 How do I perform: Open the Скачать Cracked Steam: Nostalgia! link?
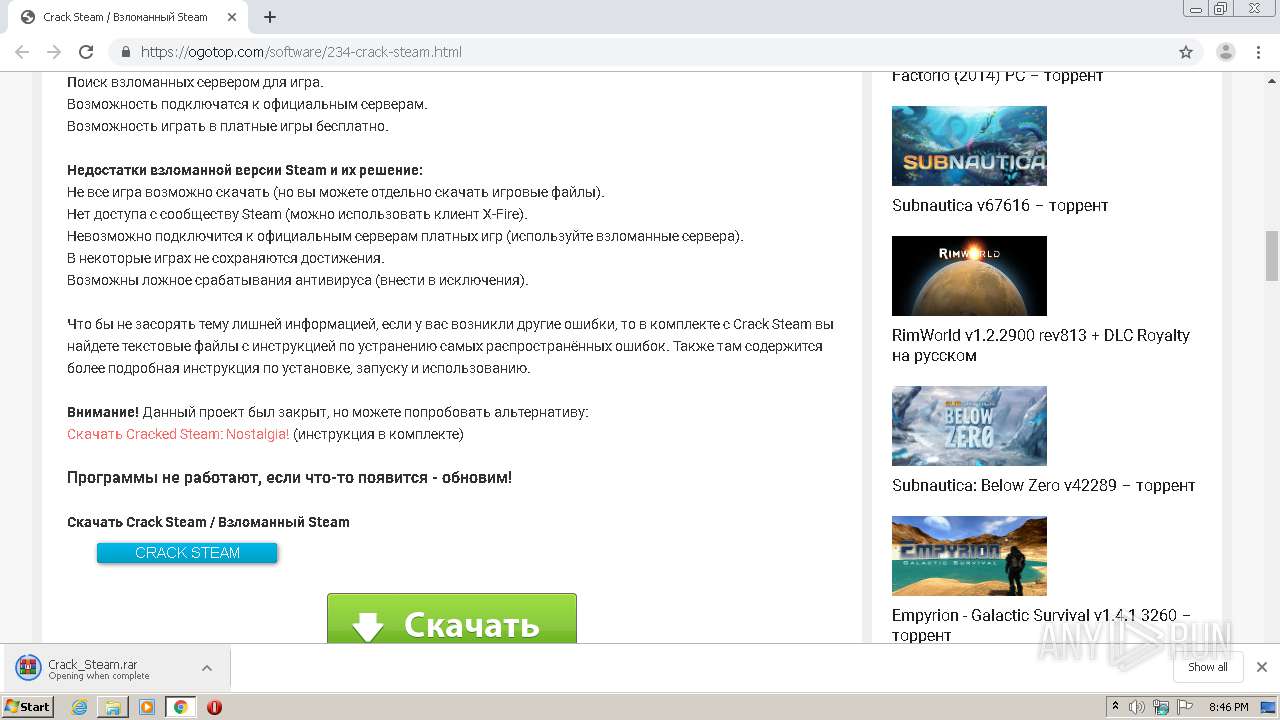pyautogui.click(x=178, y=434)
